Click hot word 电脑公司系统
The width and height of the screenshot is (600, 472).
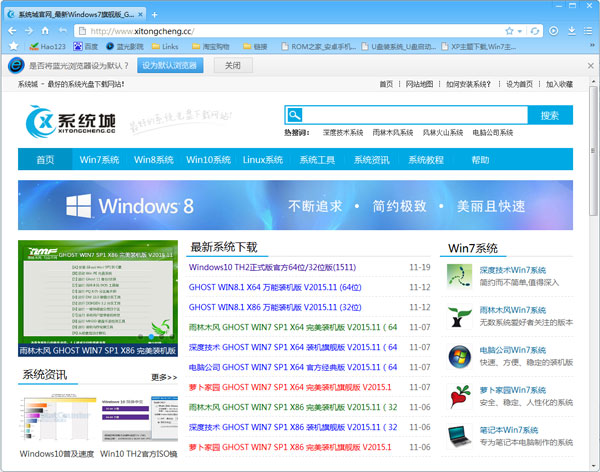[x=492, y=132]
